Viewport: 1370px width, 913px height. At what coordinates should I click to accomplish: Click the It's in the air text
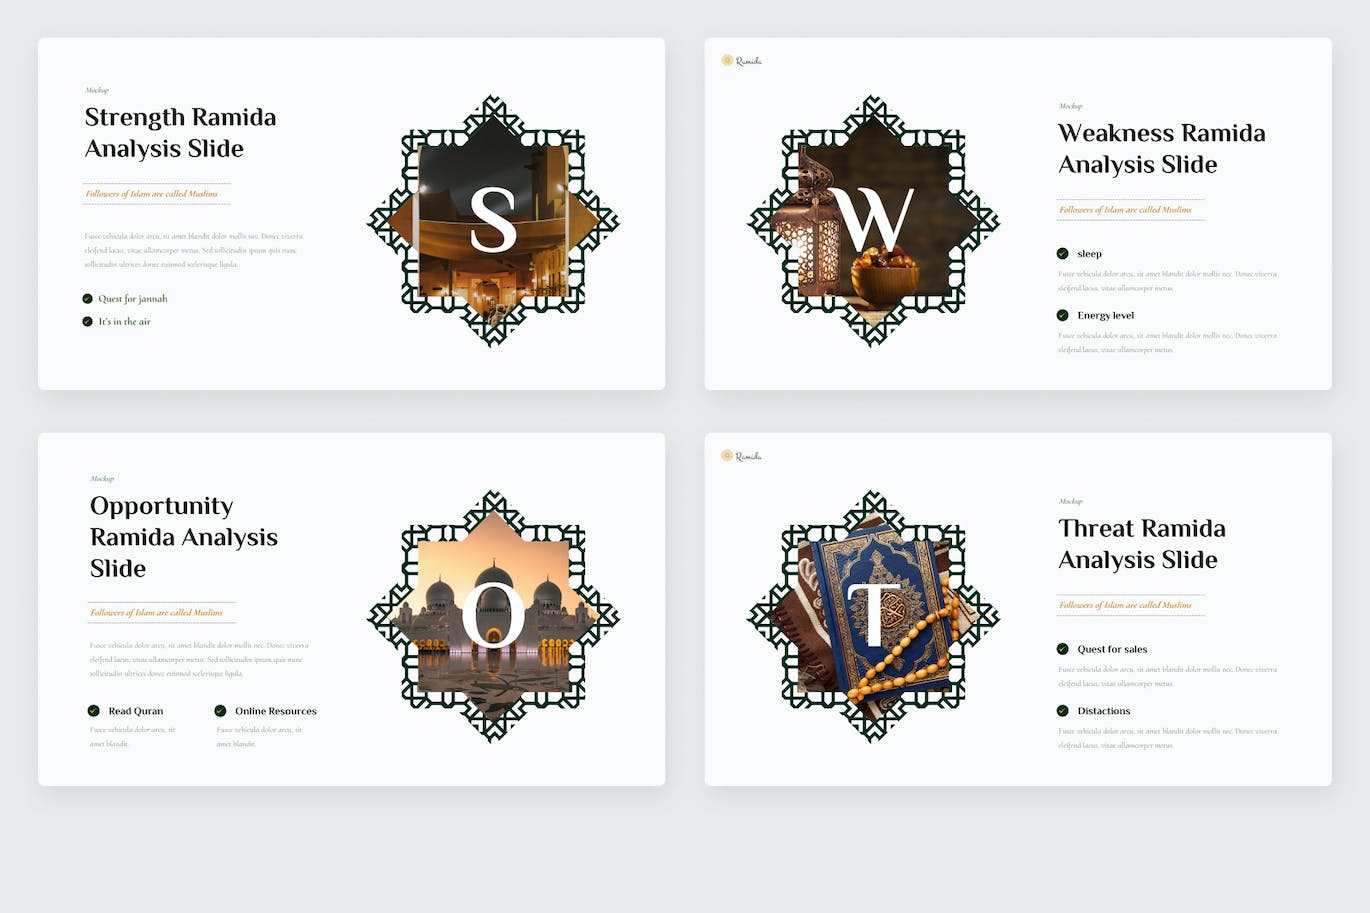pyautogui.click(x=125, y=322)
